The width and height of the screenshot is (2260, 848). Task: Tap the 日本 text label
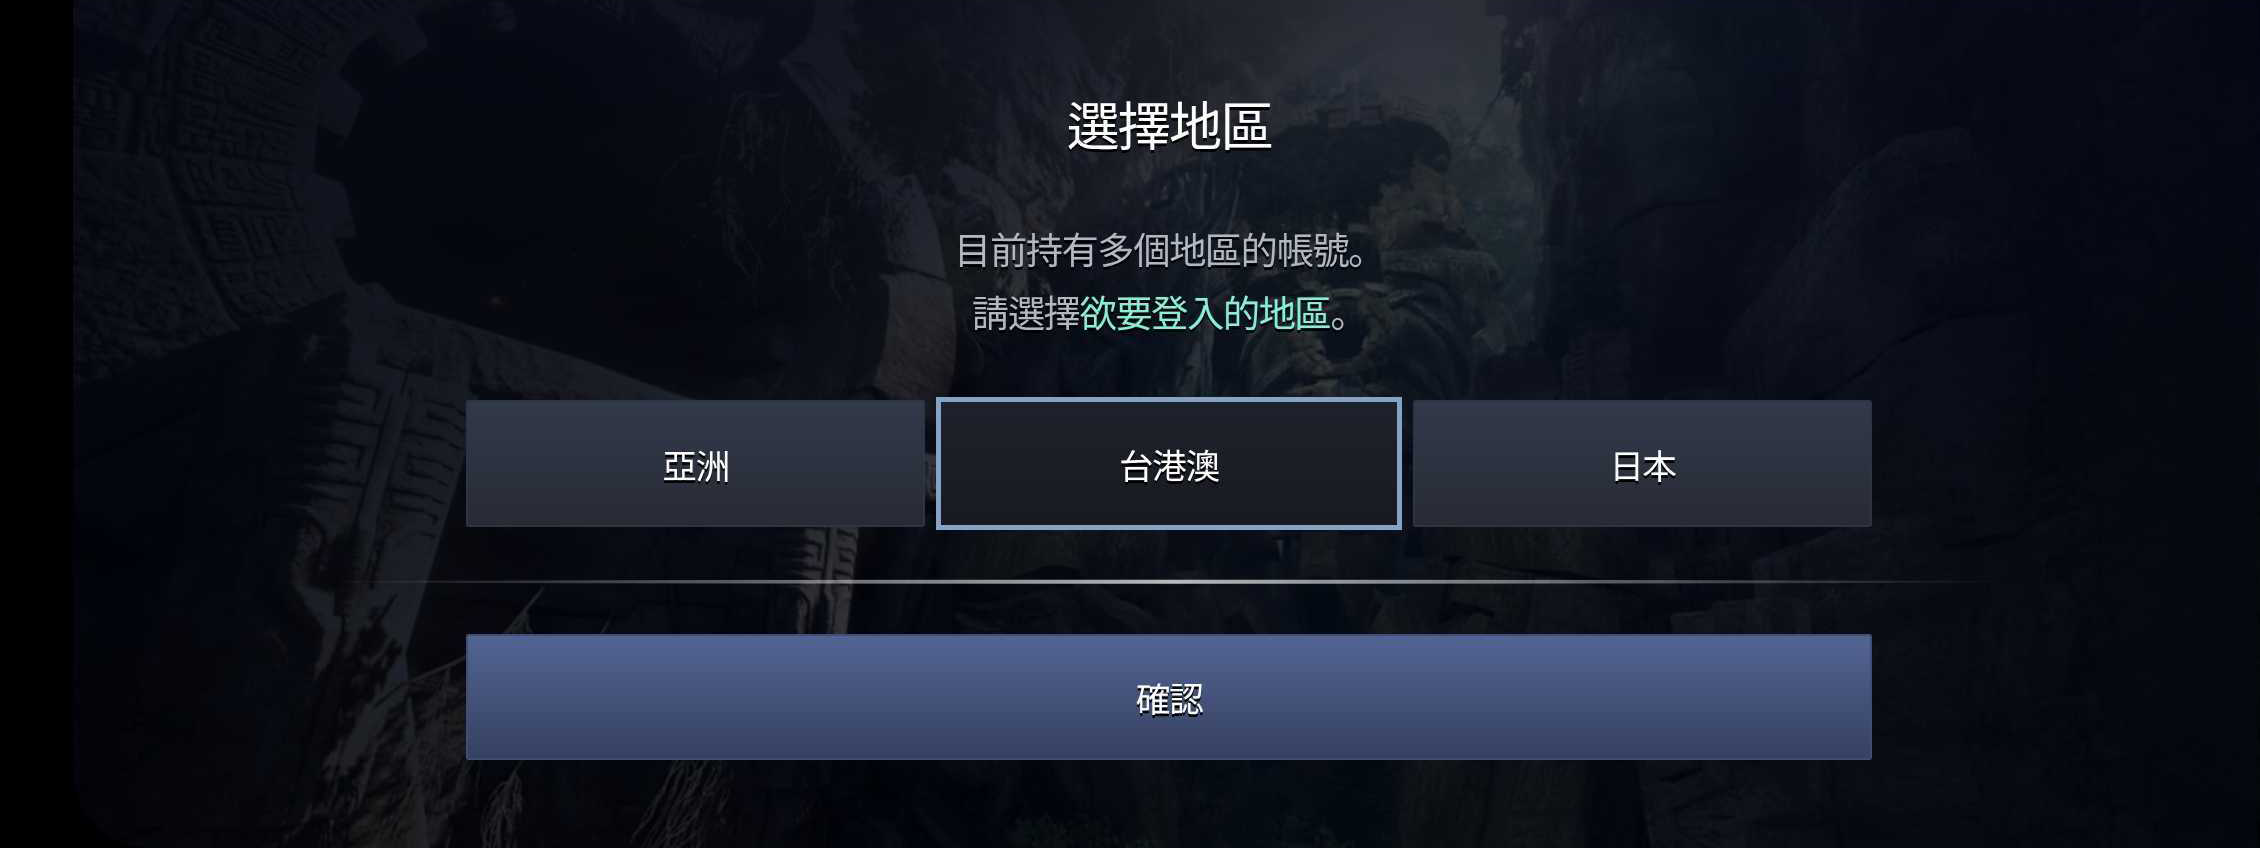1643,467
